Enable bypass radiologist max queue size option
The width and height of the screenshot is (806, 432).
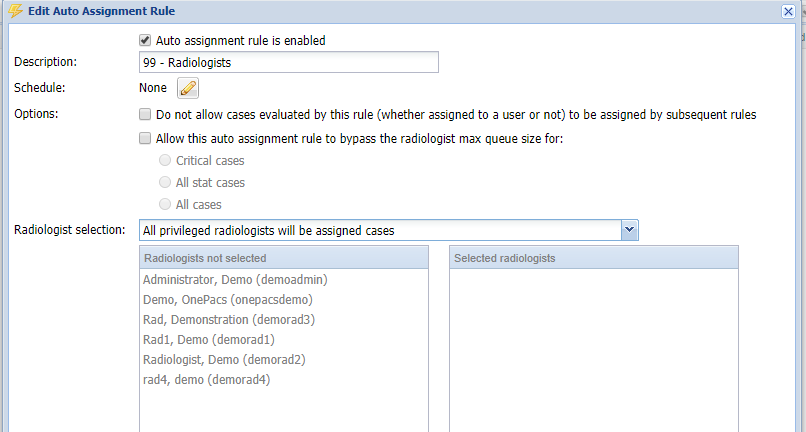145,138
